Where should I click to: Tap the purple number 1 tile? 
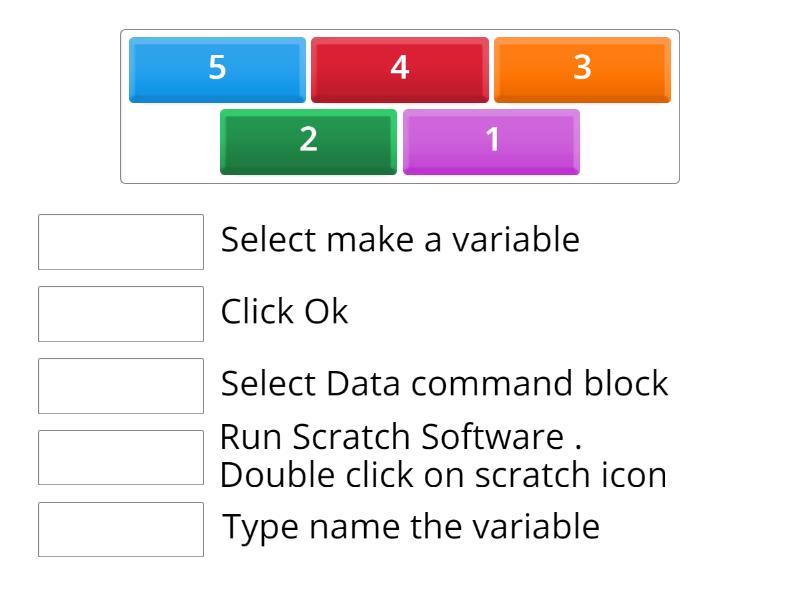click(x=491, y=141)
